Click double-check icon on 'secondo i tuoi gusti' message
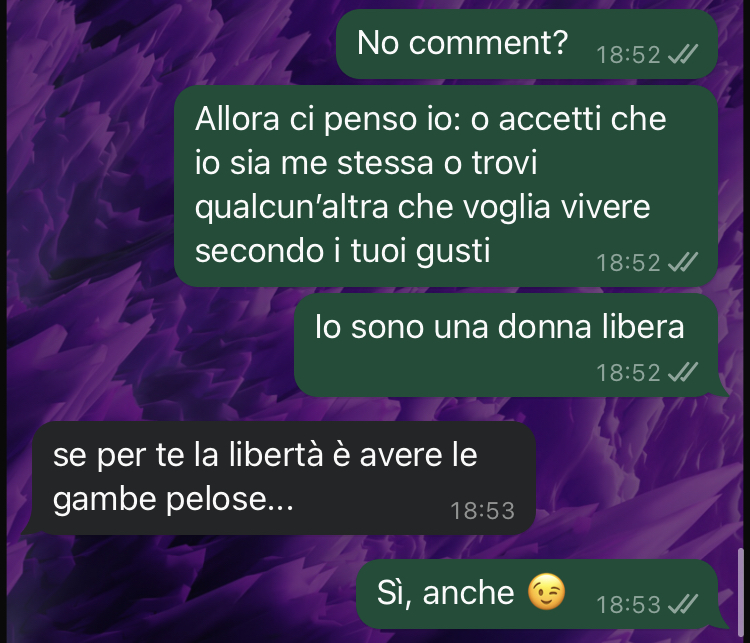The image size is (750, 643). coord(683,262)
